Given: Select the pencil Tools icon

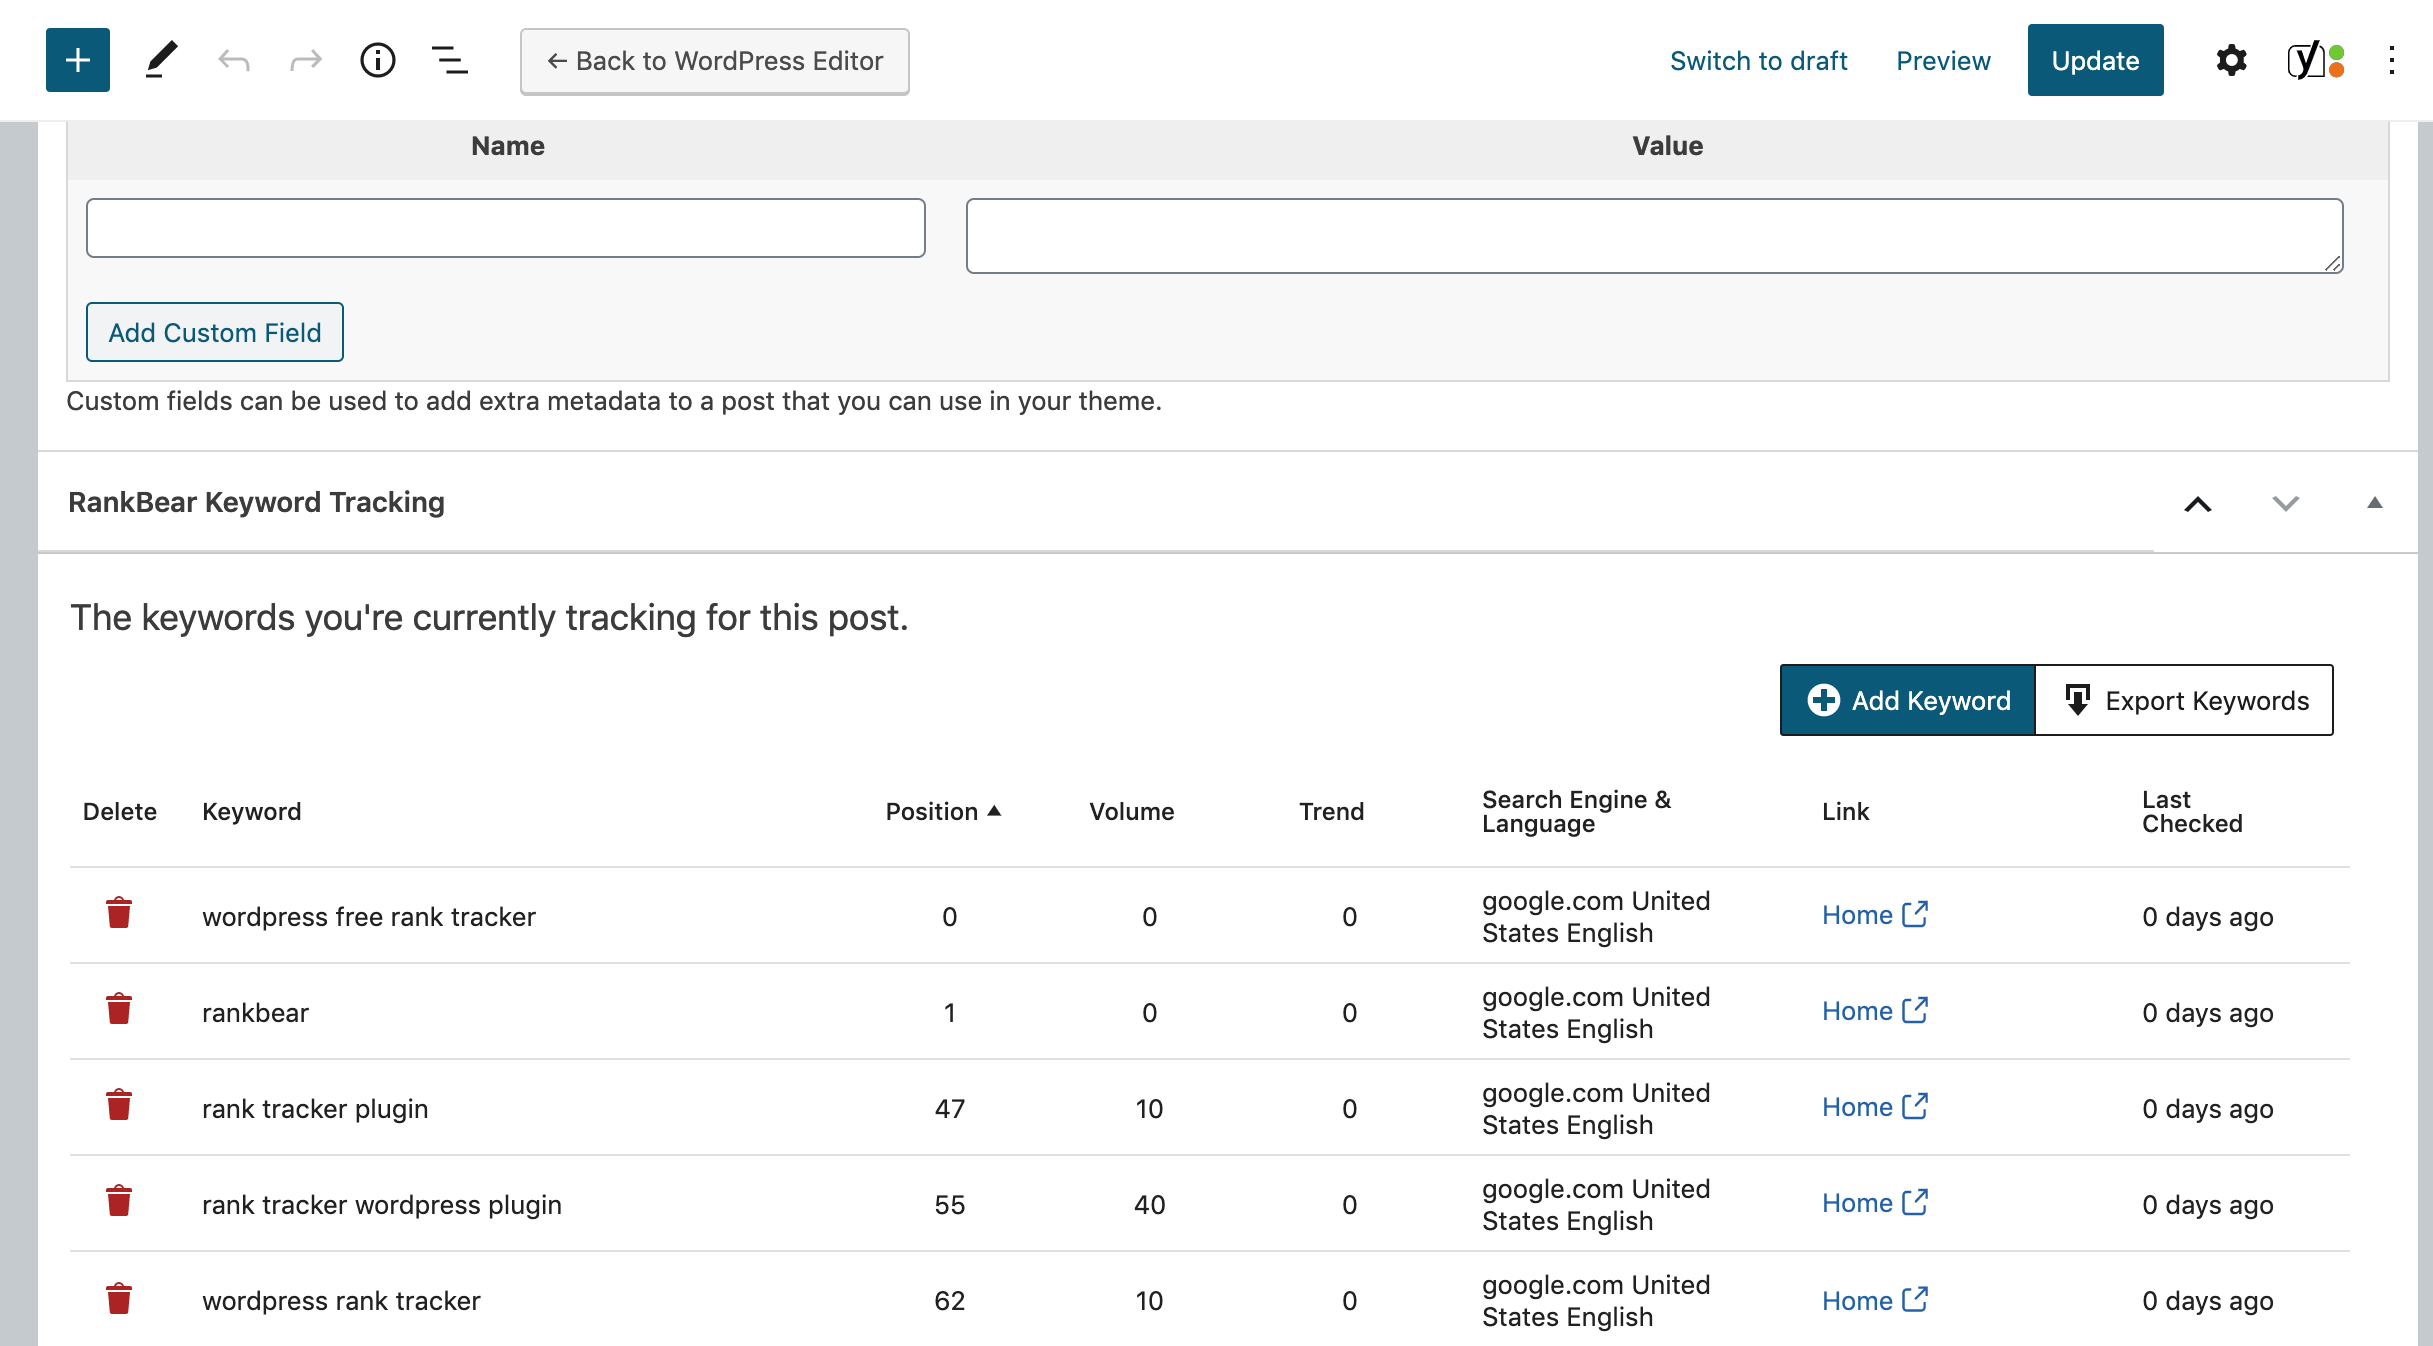Looking at the screenshot, I should point(161,61).
